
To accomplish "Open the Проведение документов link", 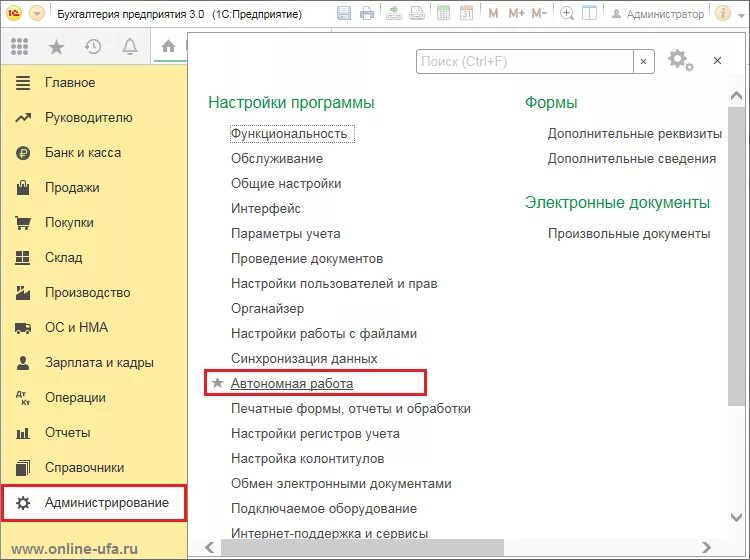I will coord(307,259).
